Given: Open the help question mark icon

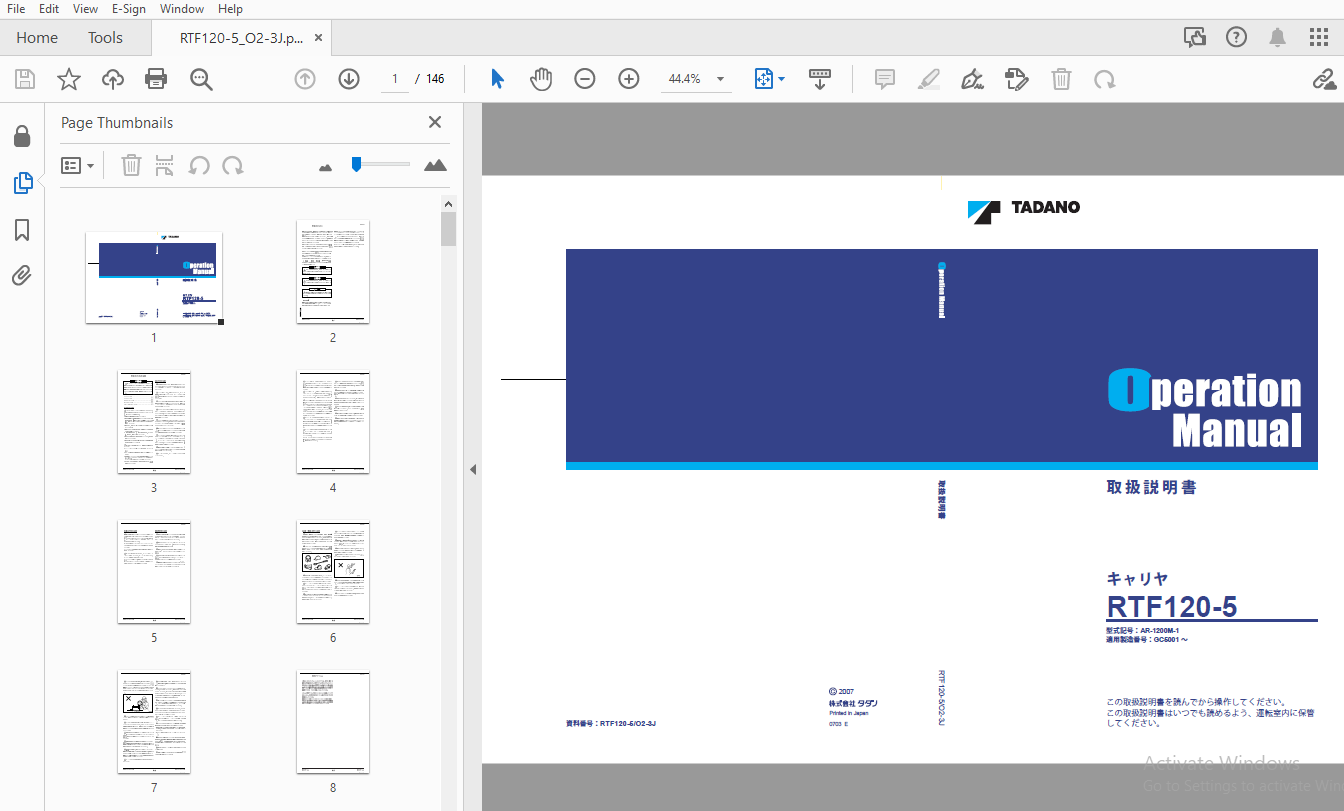Looking at the screenshot, I should click(x=1236, y=38).
